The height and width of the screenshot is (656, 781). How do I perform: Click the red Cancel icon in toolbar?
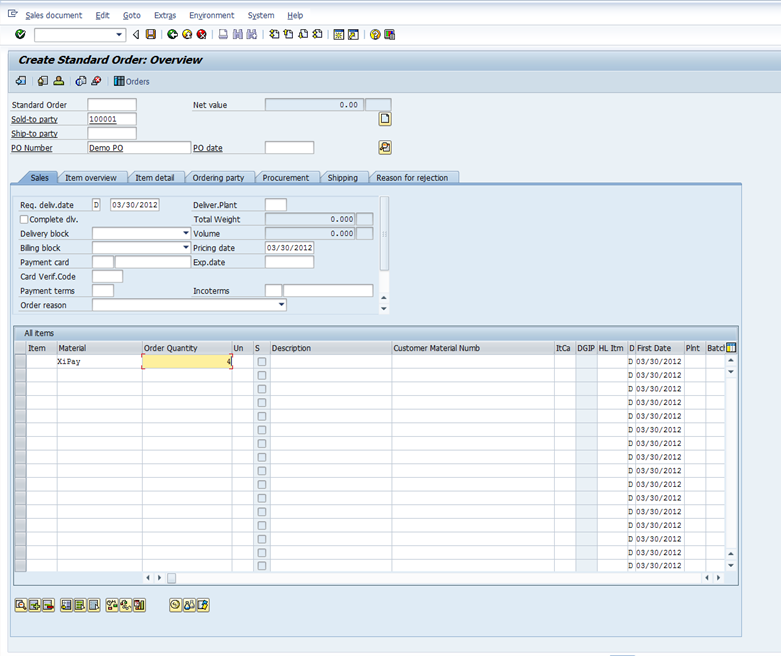(201, 34)
